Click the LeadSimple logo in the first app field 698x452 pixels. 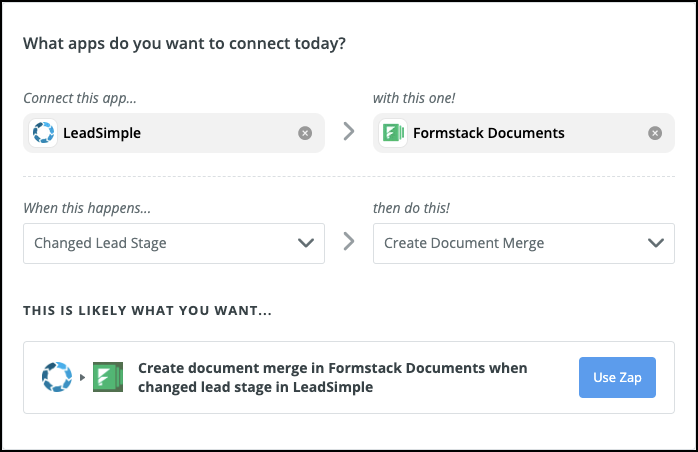43,133
